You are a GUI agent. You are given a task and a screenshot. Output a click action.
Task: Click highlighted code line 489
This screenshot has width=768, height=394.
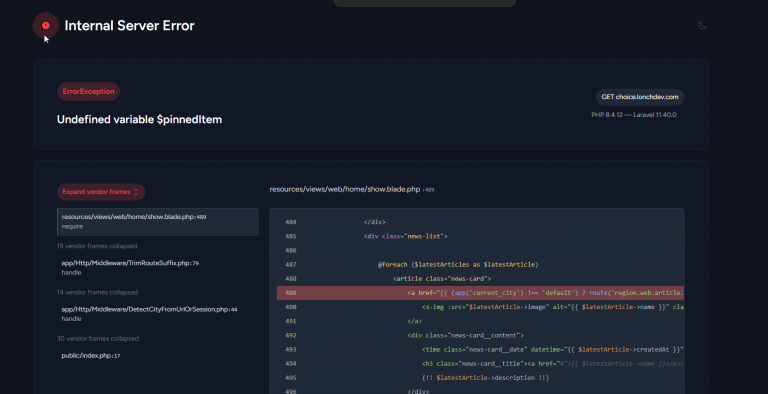coord(480,293)
